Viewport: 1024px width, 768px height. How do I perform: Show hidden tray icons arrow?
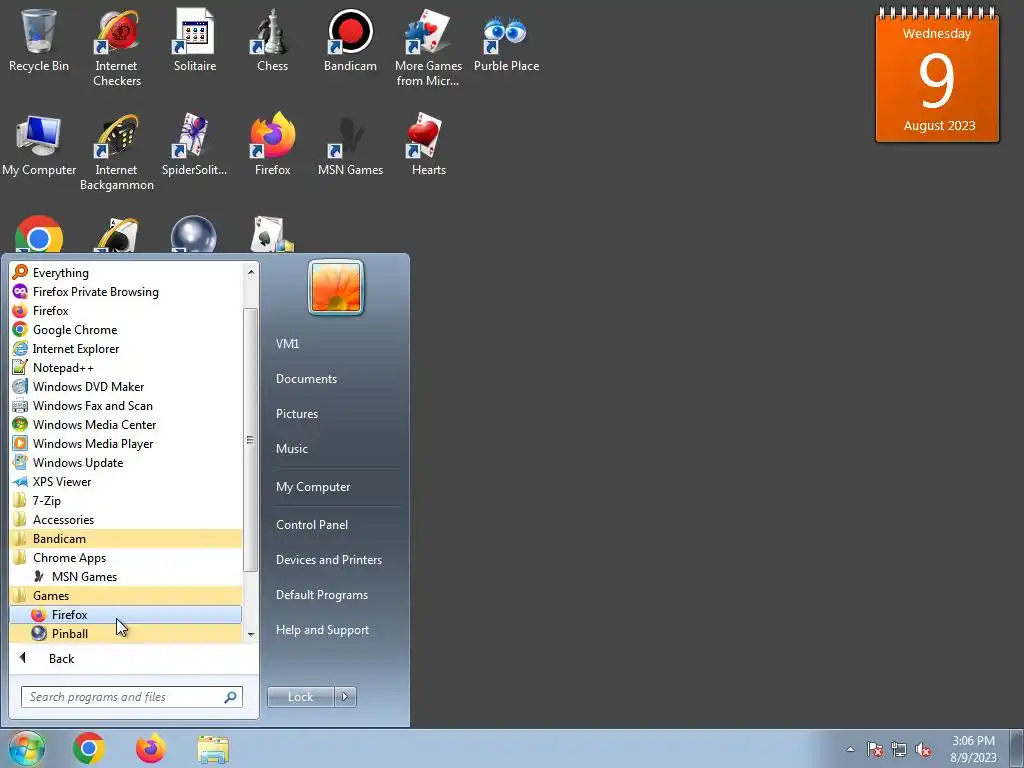coord(850,749)
